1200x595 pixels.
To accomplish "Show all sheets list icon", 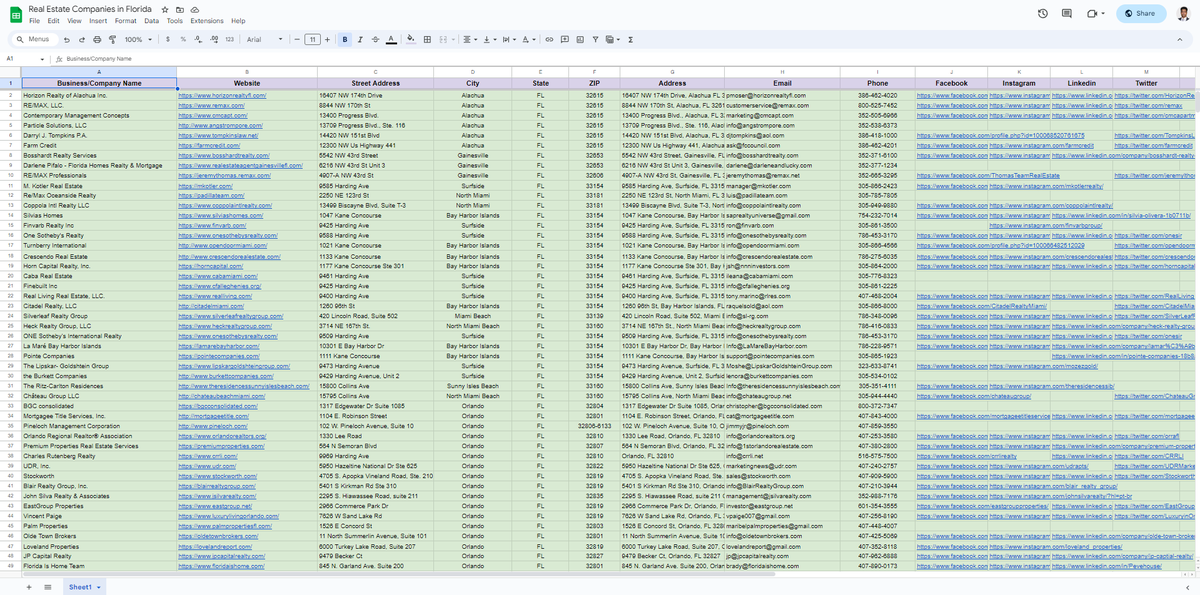I will 47,585.
